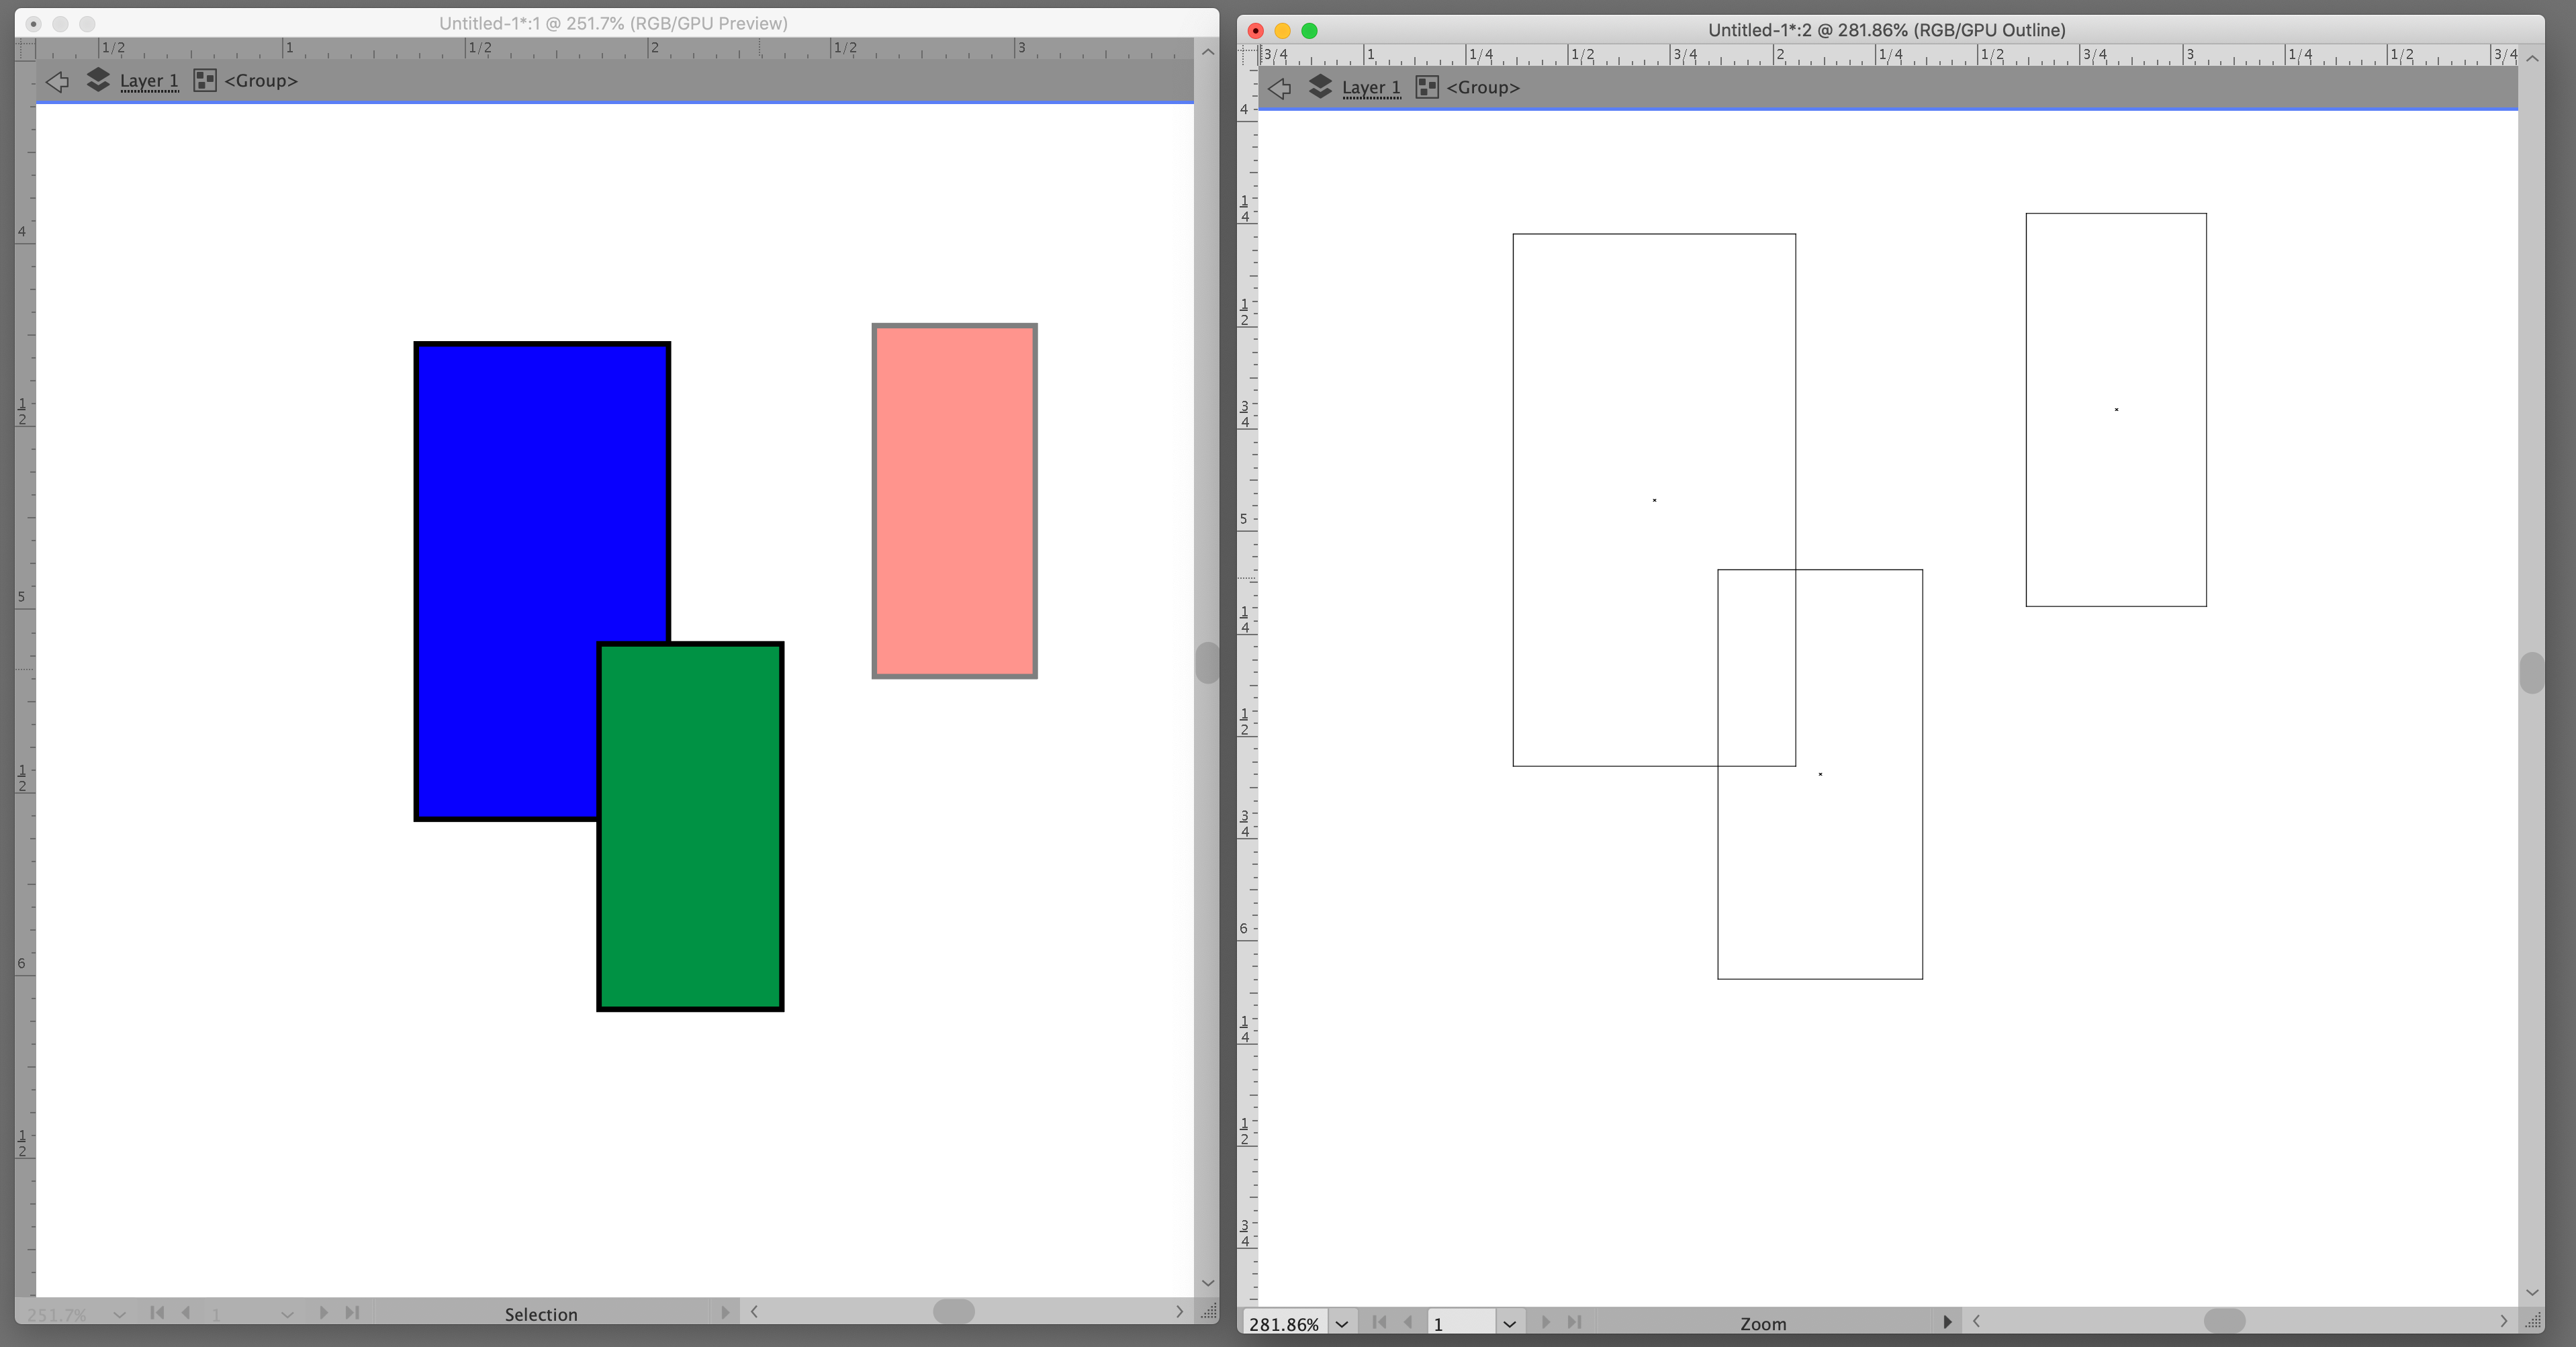2576x1347 pixels.
Task: Click the layers icon in the Outline view window
Action: (x=1320, y=87)
